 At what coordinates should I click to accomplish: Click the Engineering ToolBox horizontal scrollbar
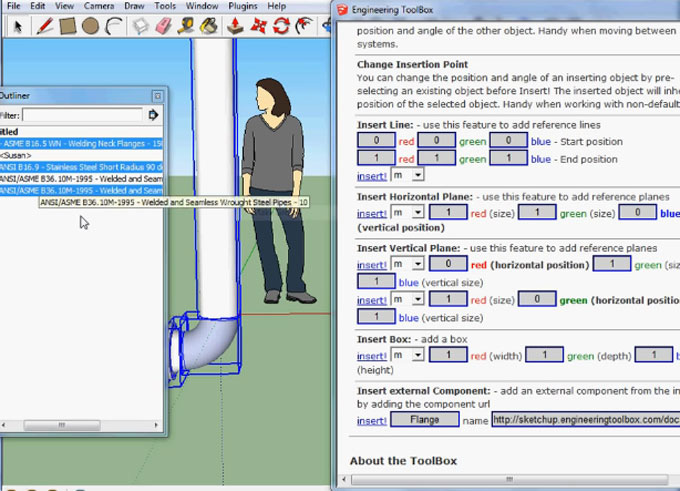tap(510, 479)
